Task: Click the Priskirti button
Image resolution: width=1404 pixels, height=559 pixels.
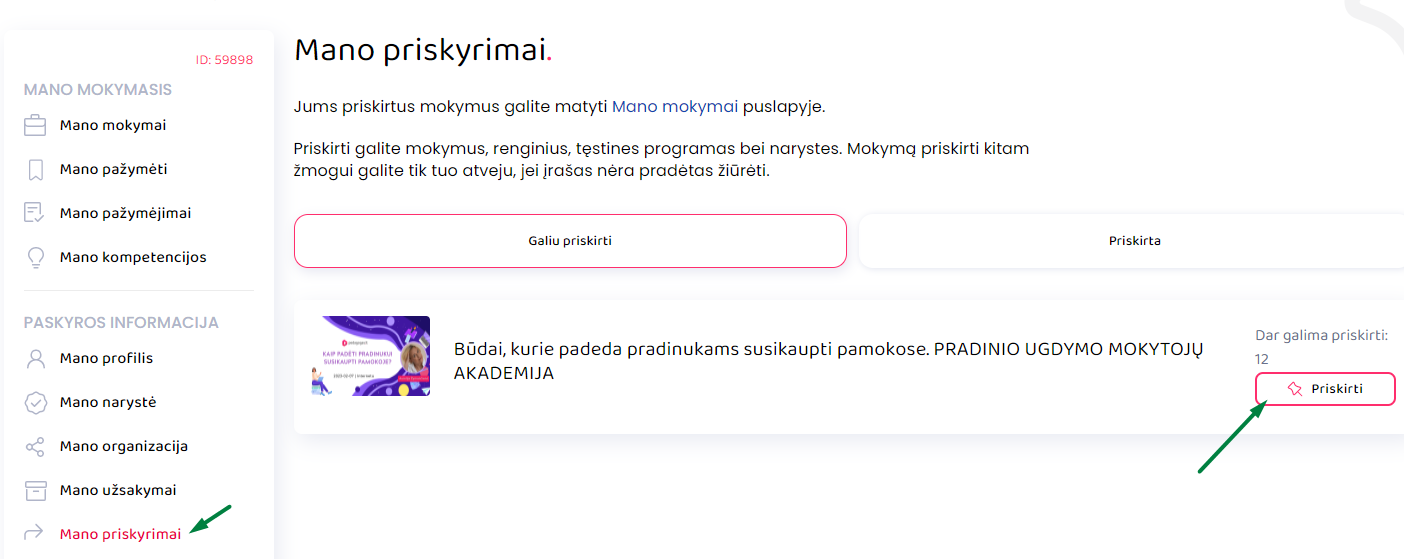Action: pos(1325,389)
